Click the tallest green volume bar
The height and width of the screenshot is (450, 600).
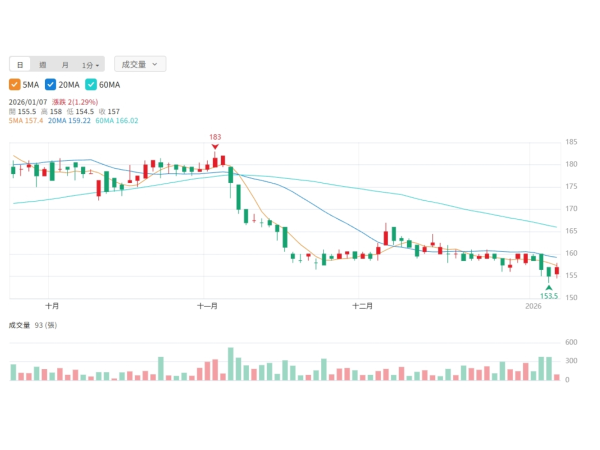[231, 364]
